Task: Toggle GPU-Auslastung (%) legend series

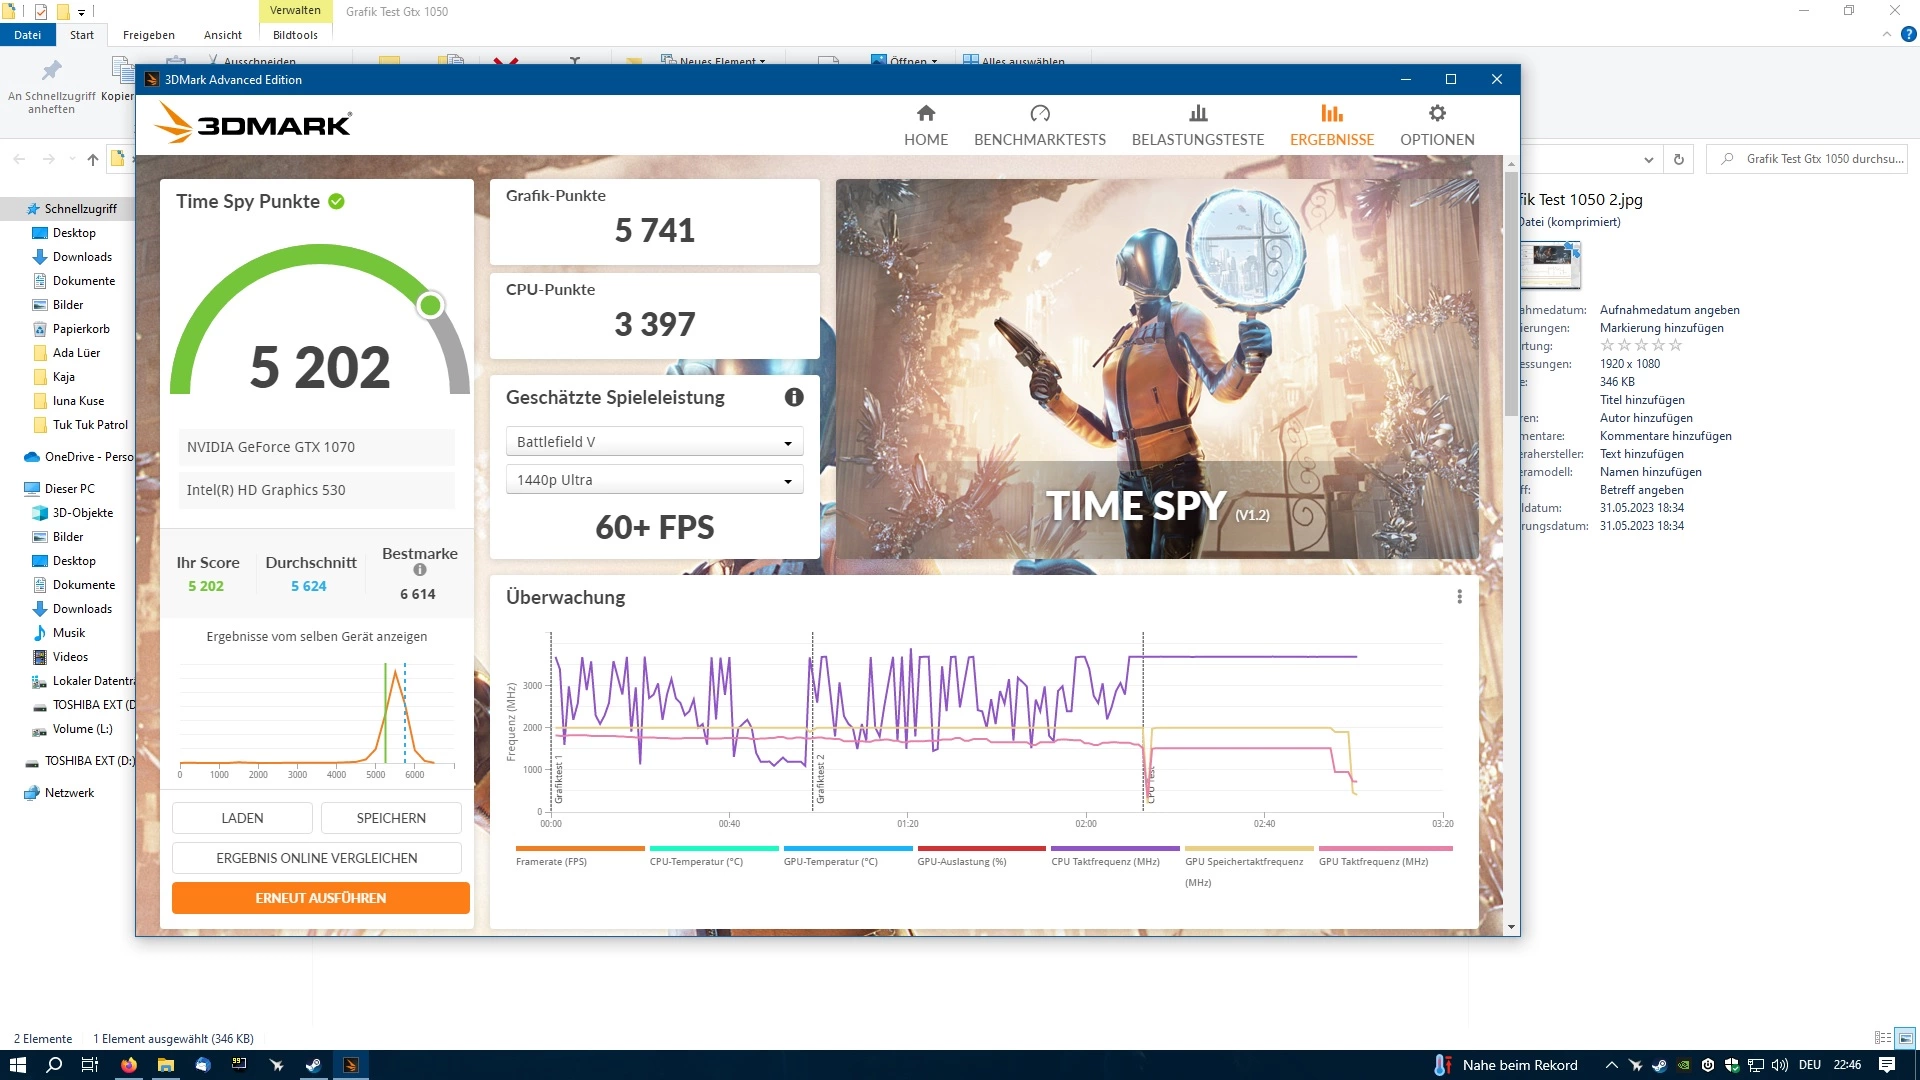Action: (x=982, y=857)
